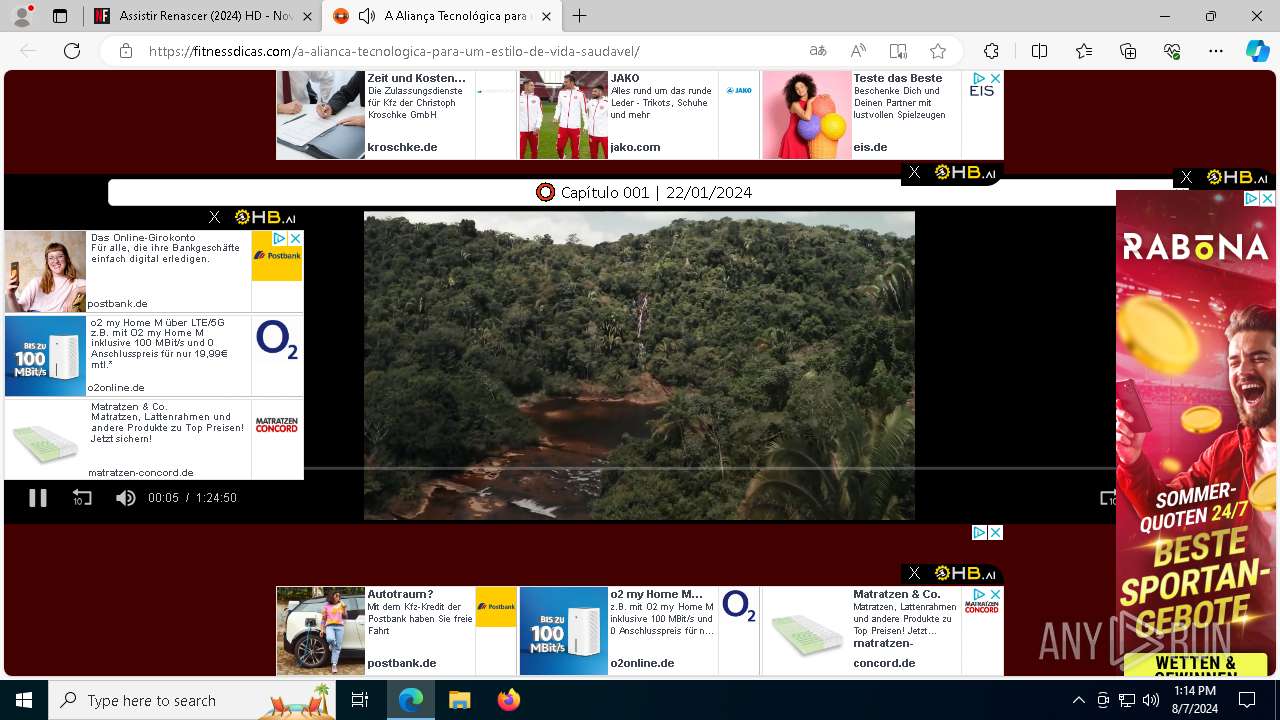This screenshot has height=720, width=1280.
Task: Enable read aloud feature
Action: pos(858,51)
